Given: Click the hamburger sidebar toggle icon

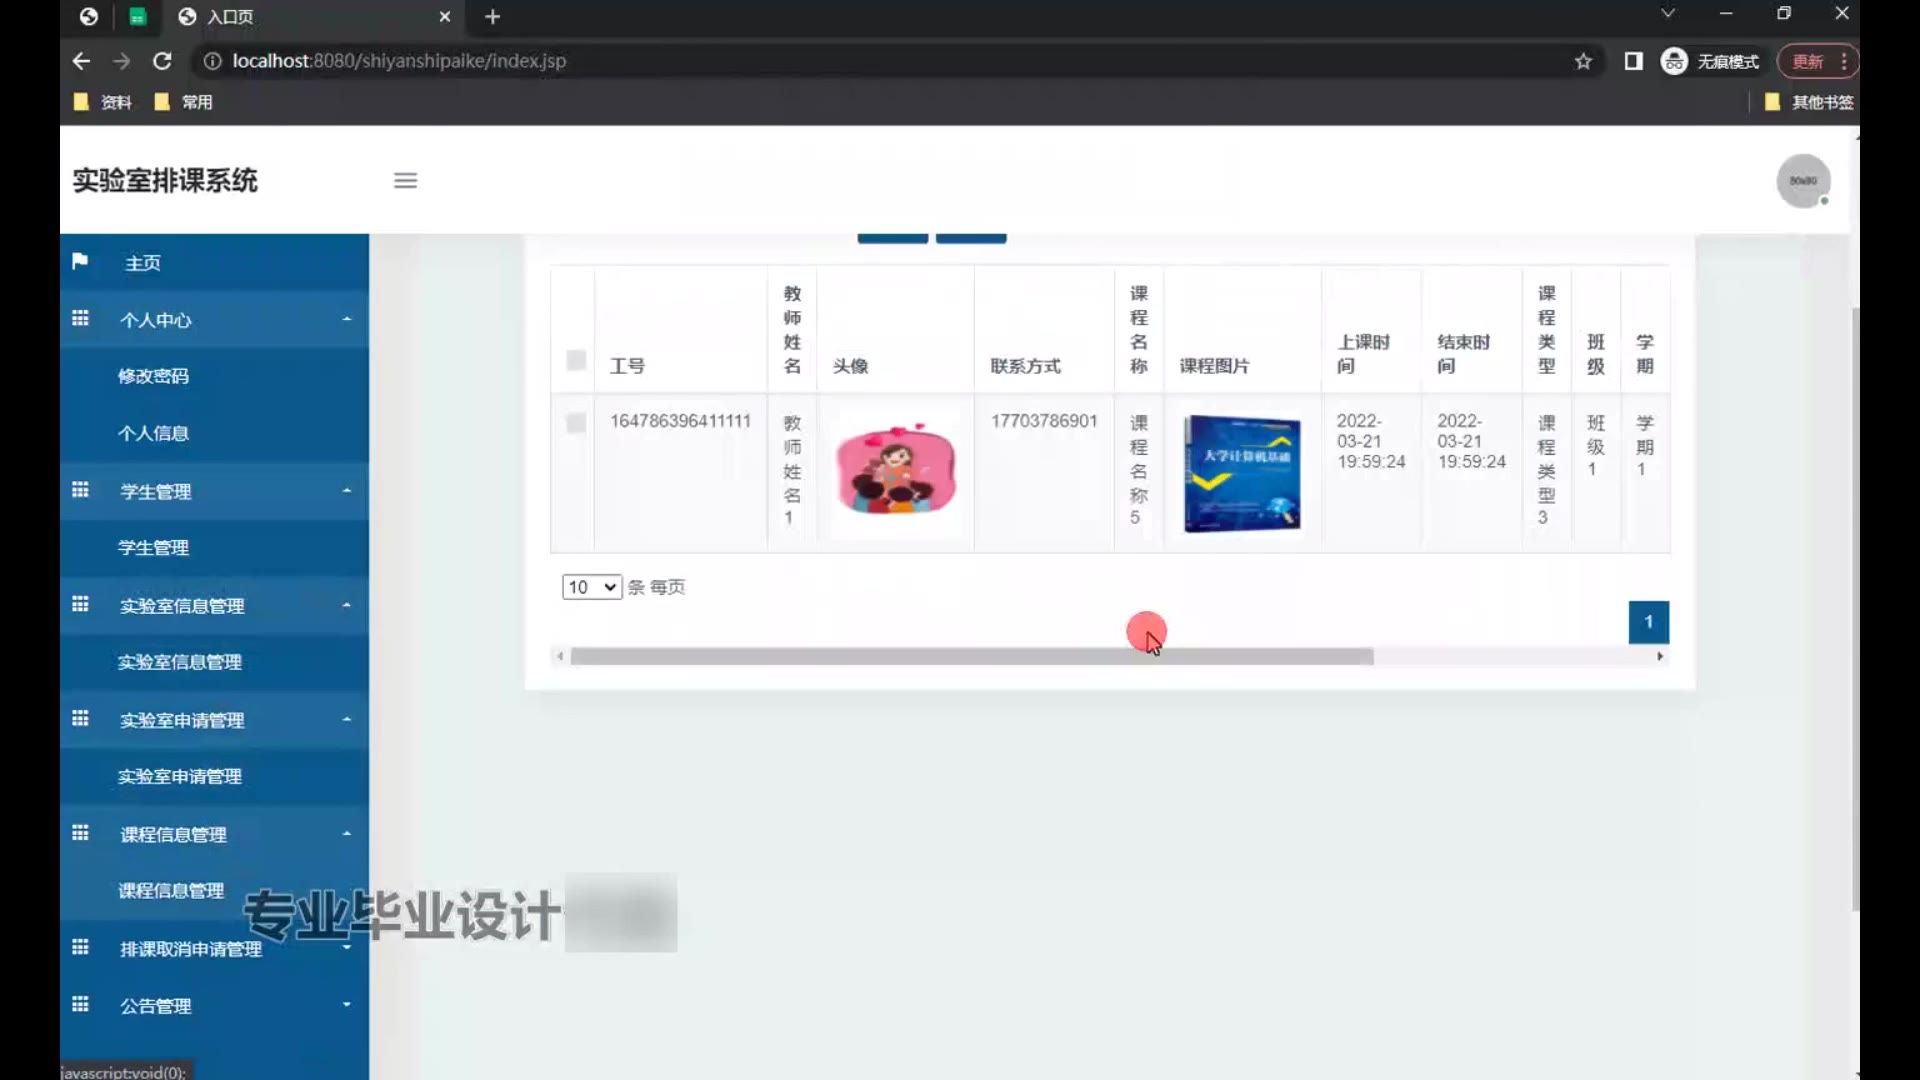Looking at the screenshot, I should 405,181.
